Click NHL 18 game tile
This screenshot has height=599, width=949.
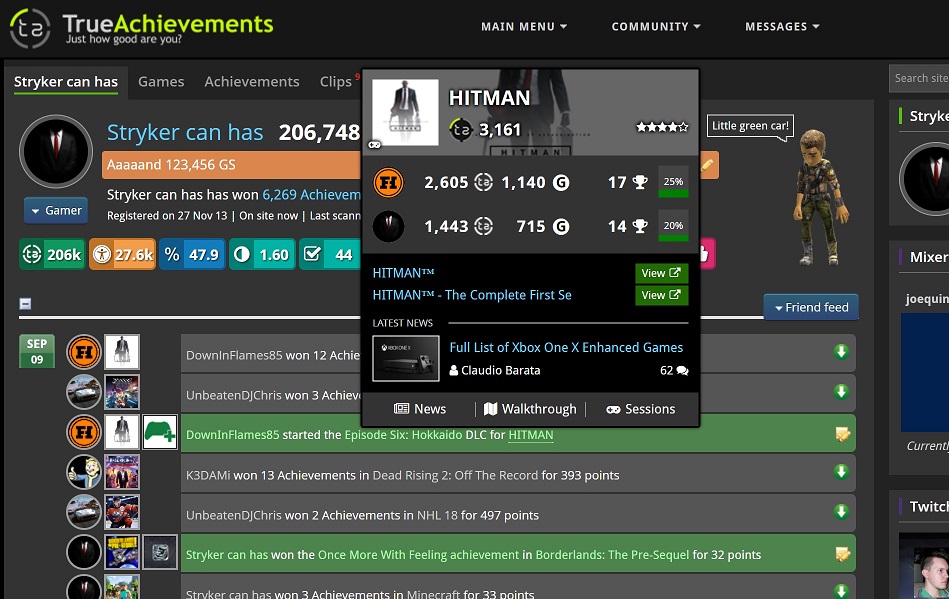click(122, 512)
